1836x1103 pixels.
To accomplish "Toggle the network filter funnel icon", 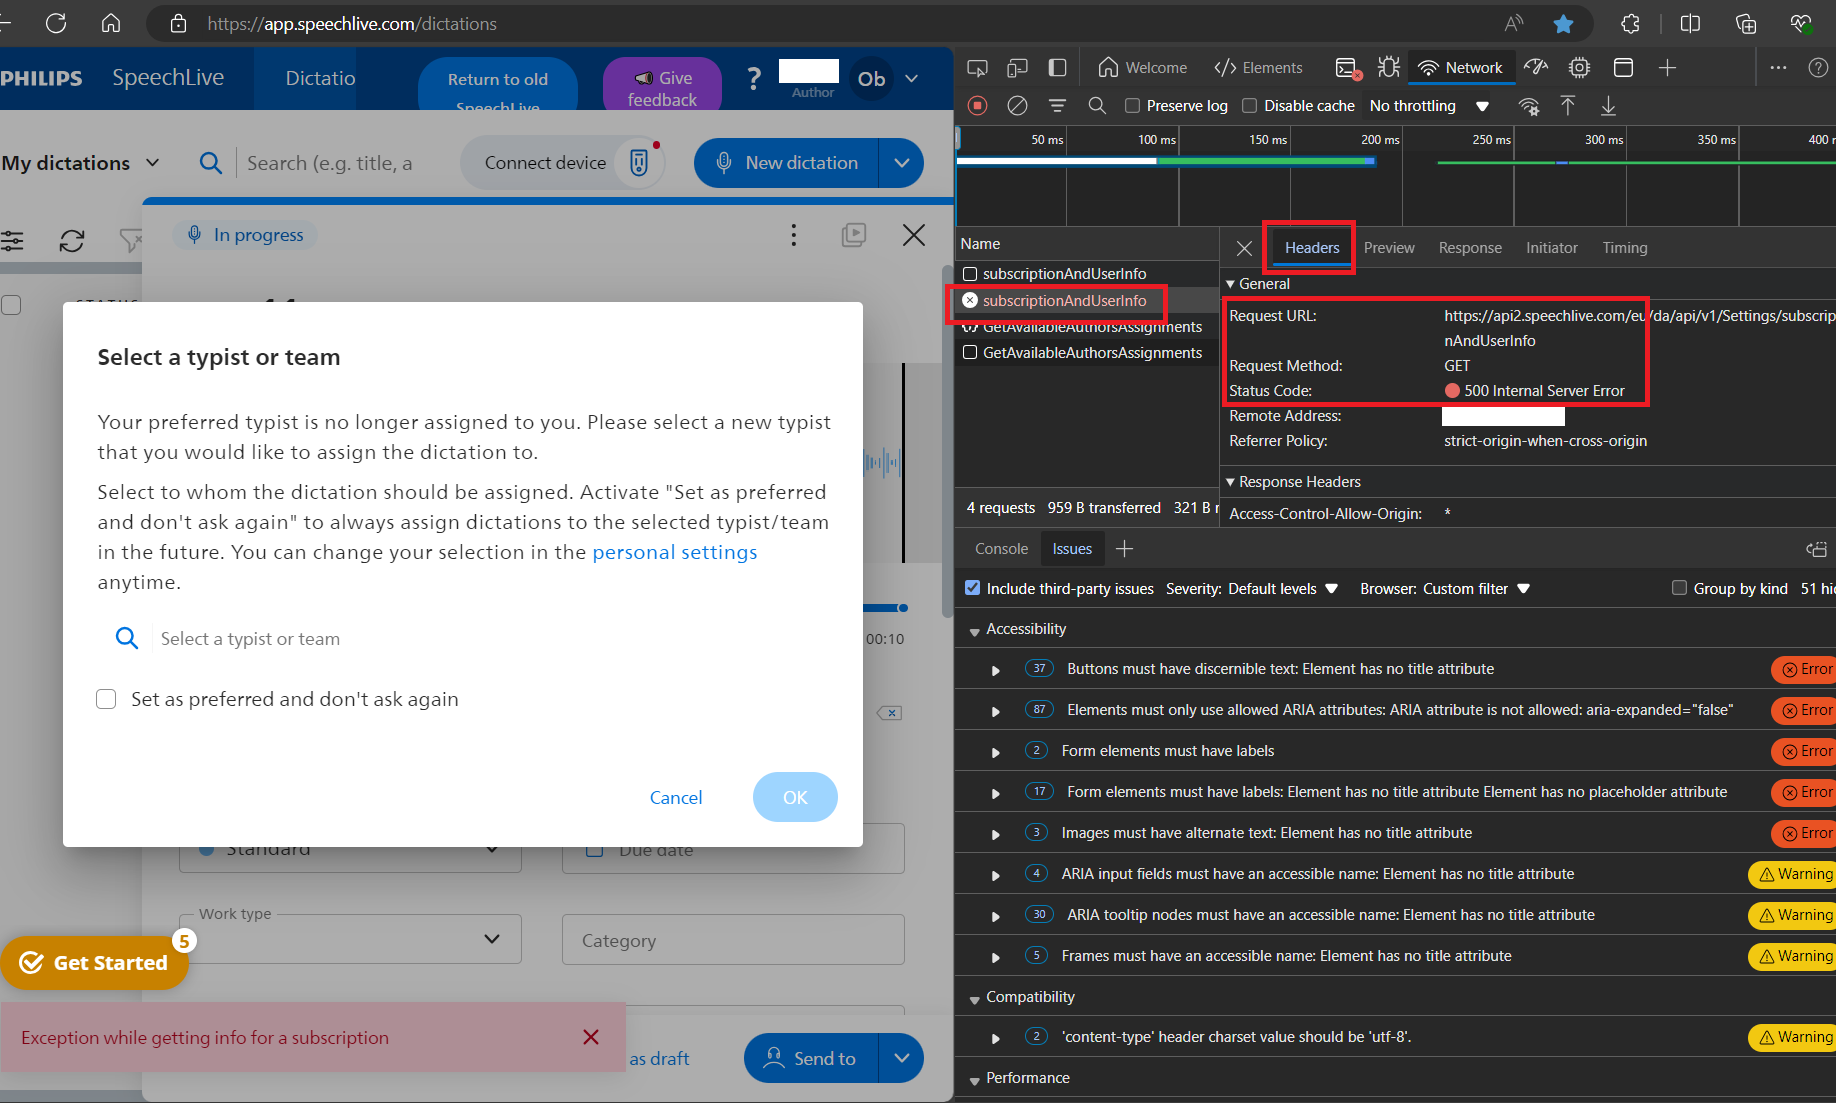I will pos(1057,106).
